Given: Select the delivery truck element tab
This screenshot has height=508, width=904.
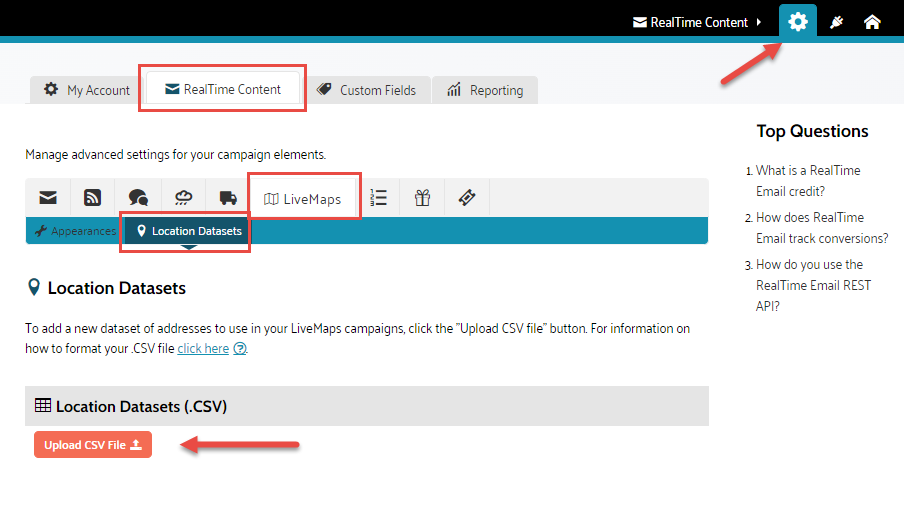Looking at the screenshot, I should click(x=228, y=198).
